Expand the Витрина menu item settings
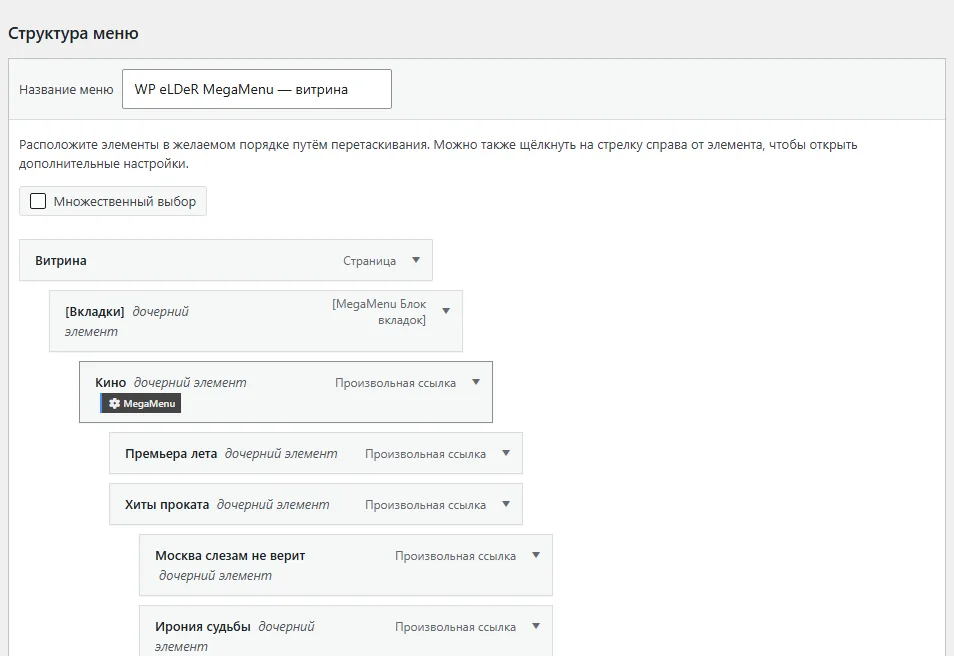 (416, 260)
